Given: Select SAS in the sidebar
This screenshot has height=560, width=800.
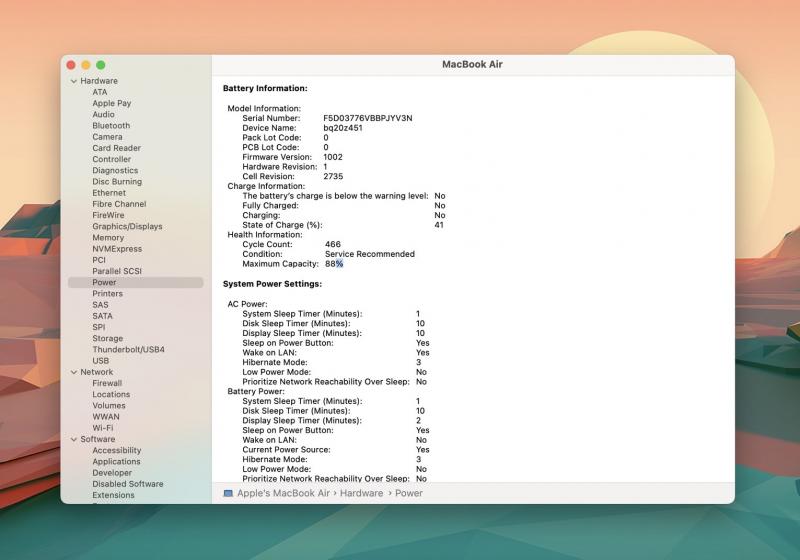Looking at the screenshot, I should (x=101, y=306).
